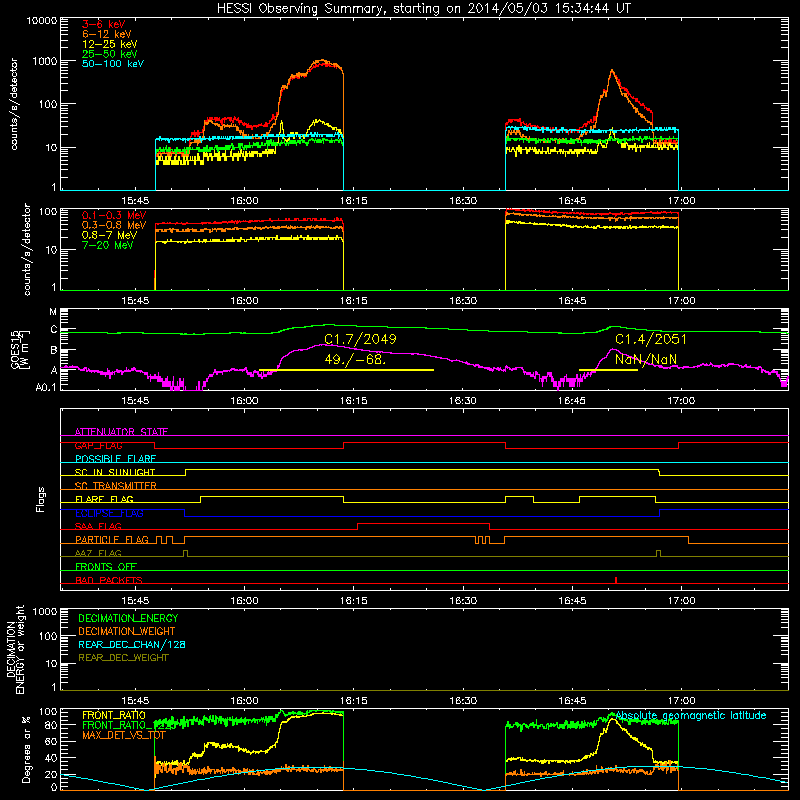800x800 pixels.
Task: Select the orange "6-12 keV" legend label
Action: 107,34
